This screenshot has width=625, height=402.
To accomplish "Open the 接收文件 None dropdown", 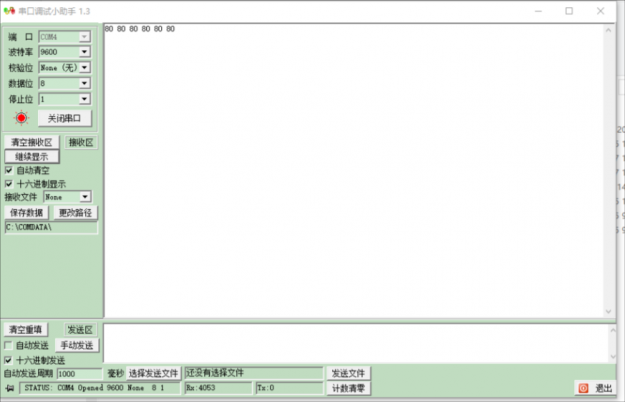I will pos(85,197).
